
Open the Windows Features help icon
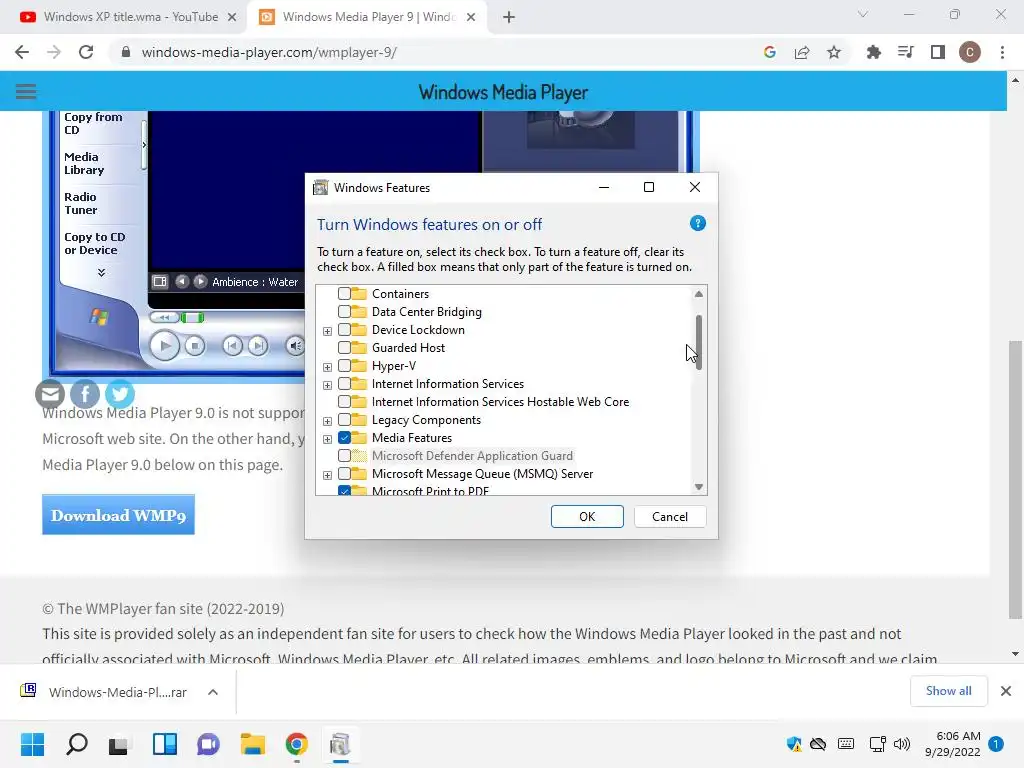point(697,223)
